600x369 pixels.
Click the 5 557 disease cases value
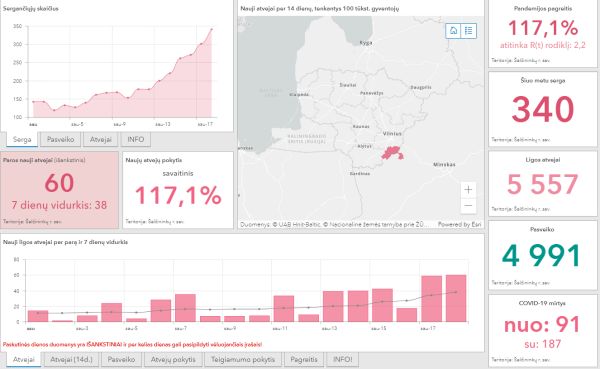click(543, 184)
